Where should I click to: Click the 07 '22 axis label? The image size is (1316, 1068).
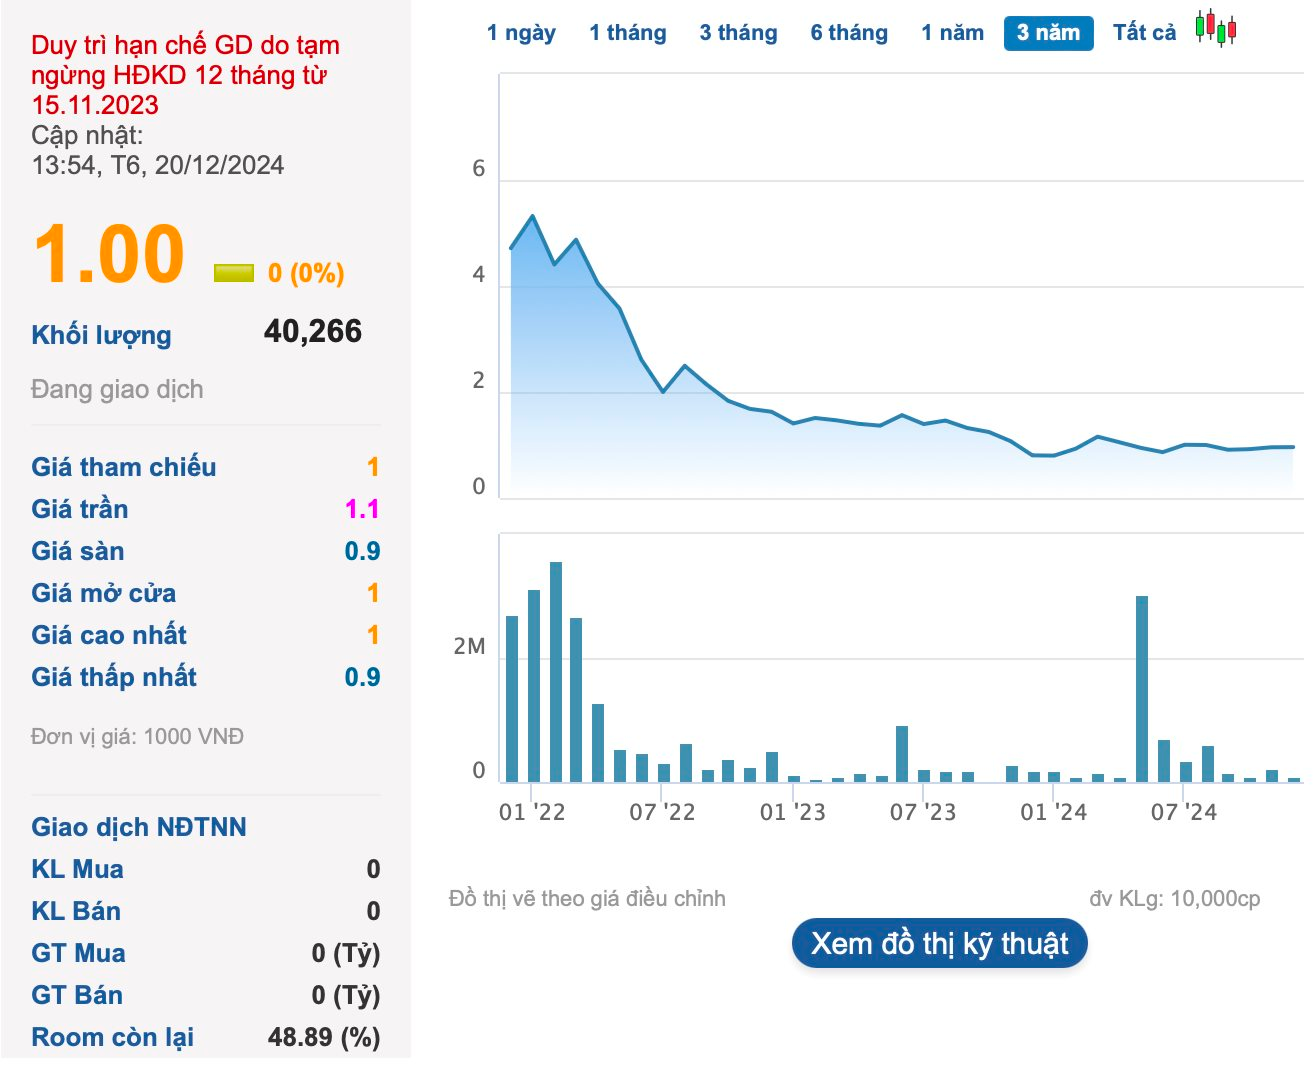click(662, 812)
